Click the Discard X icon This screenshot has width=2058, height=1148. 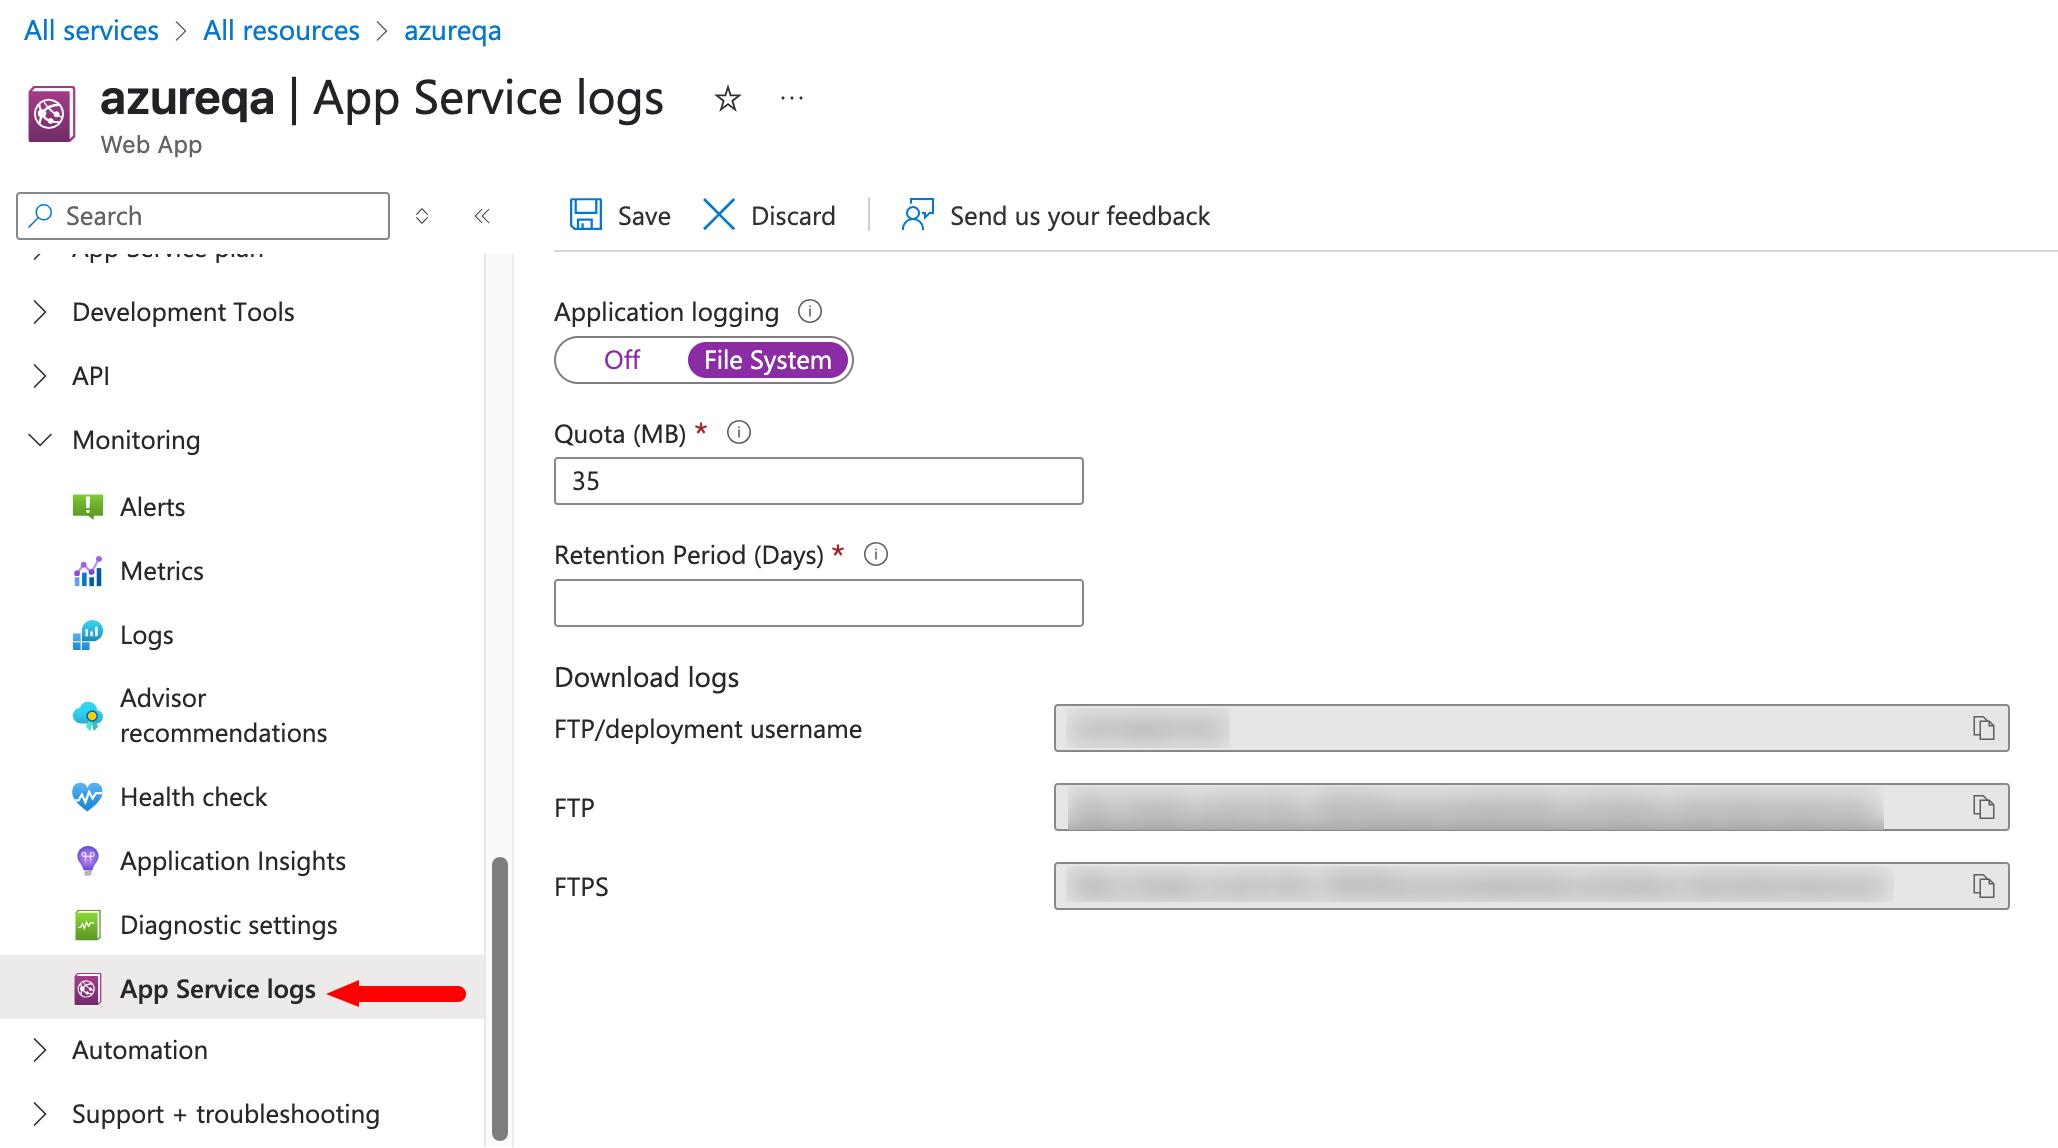click(x=718, y=215)
